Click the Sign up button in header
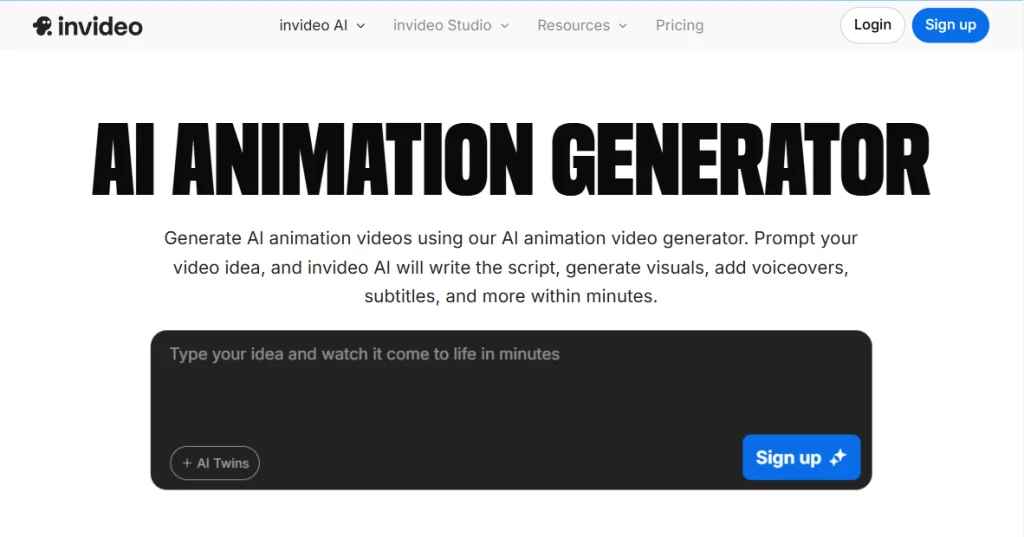This screenshot has width=1024, height=537. pos(950,25)
